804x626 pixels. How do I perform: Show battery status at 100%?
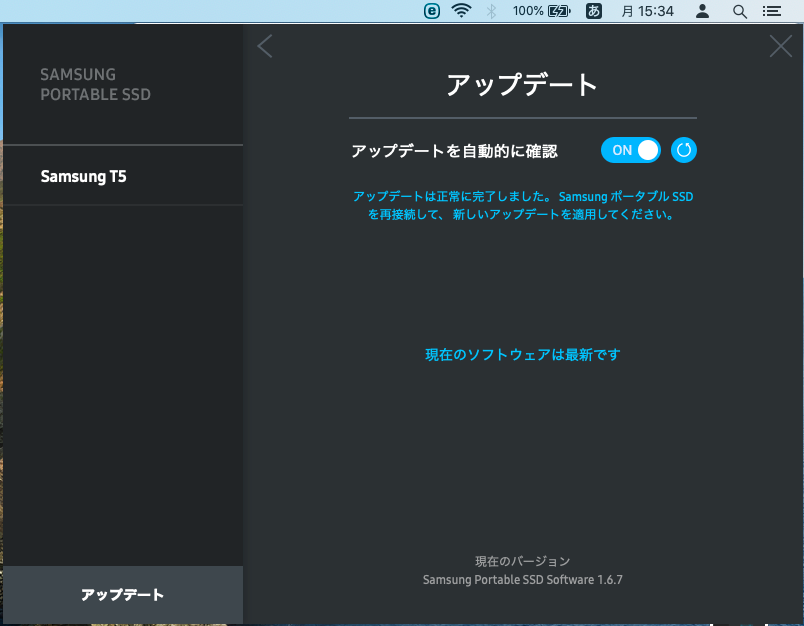[540, 11]
